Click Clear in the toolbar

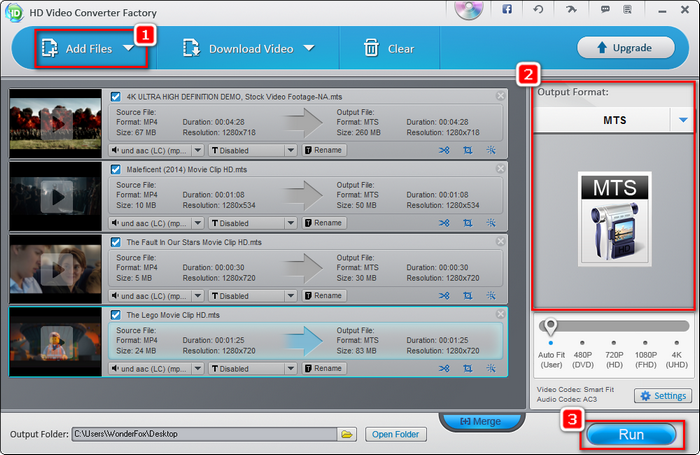[389, 48]
